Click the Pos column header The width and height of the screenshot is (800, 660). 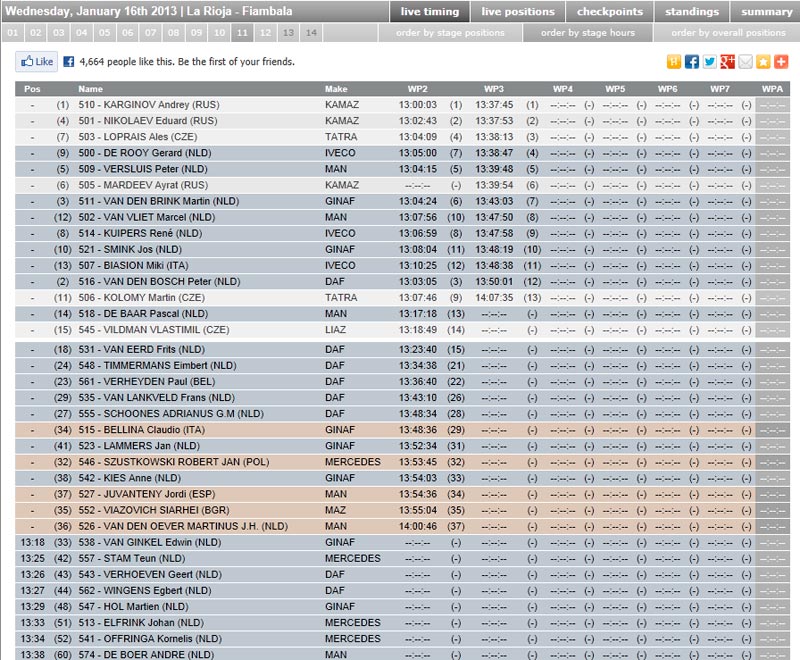pos(32,89)
